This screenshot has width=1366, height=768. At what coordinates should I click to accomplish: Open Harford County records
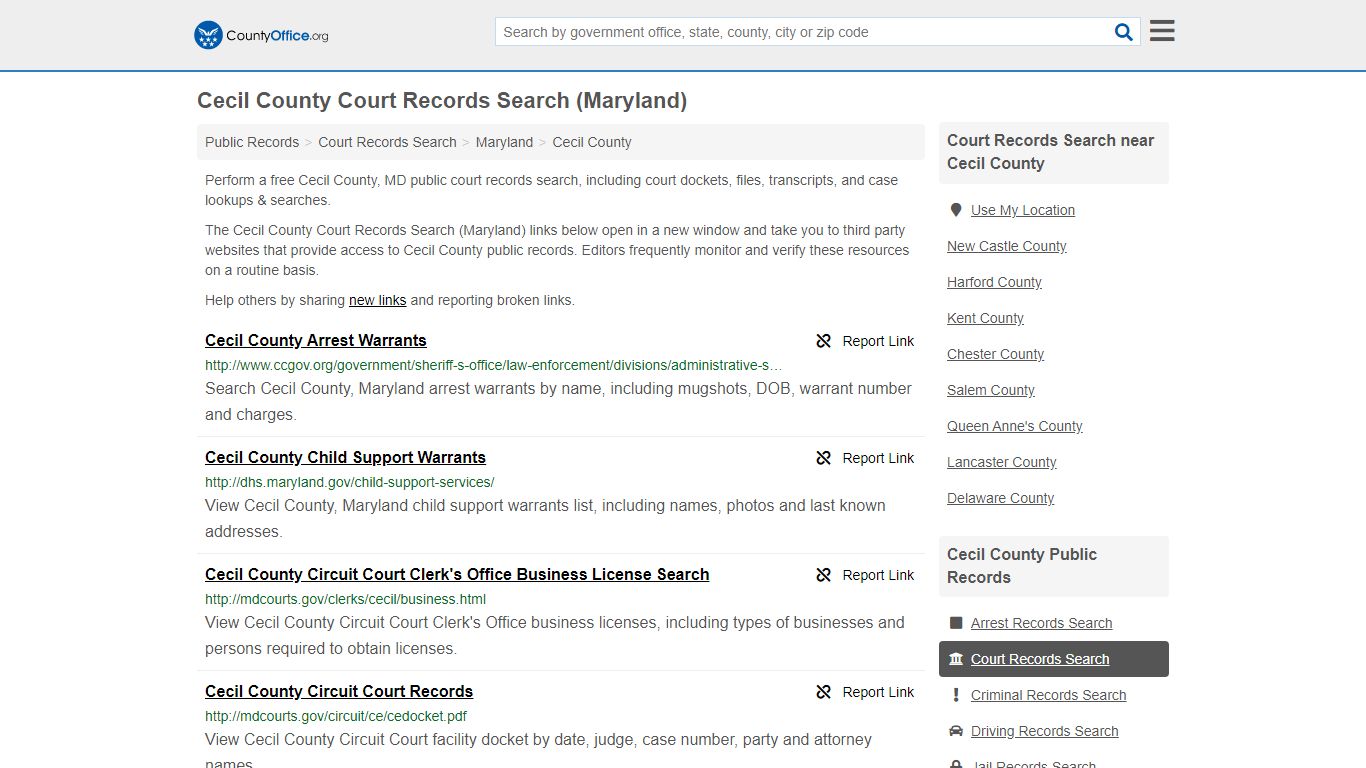pyautogui.click(x=994, y=282)
